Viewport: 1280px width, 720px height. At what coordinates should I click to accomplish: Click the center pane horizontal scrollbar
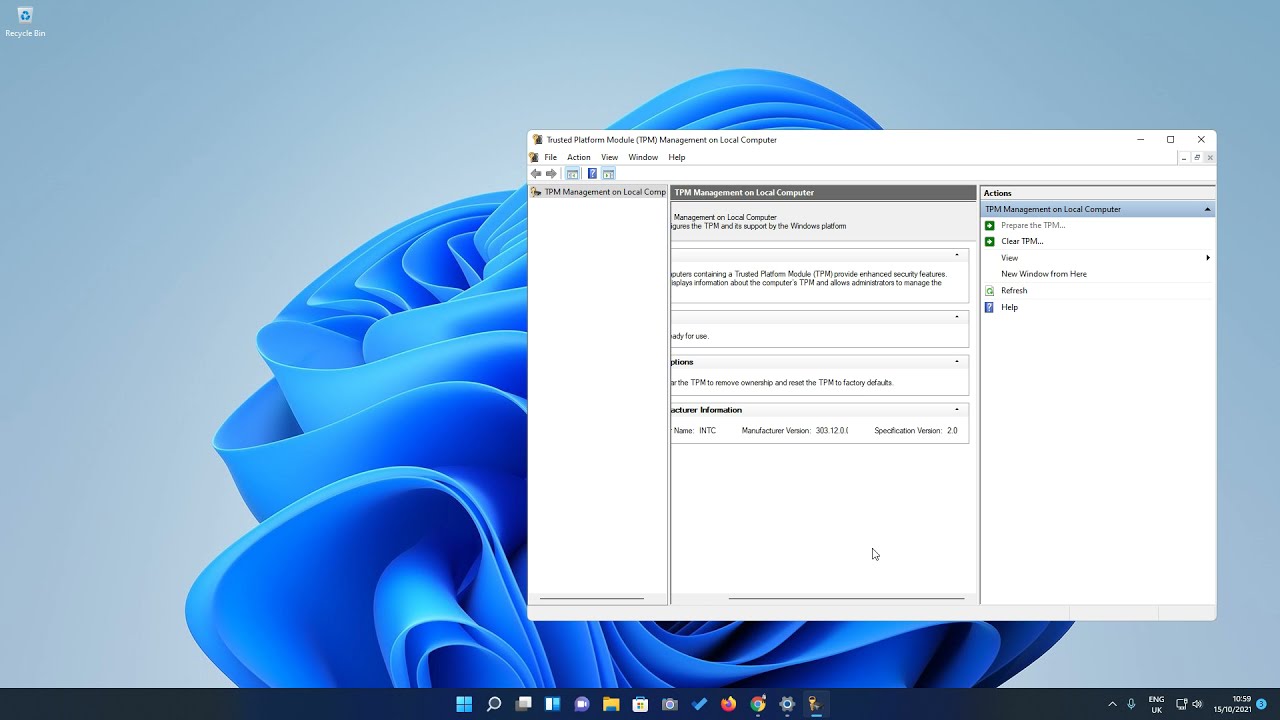click(x=846, y=599)
